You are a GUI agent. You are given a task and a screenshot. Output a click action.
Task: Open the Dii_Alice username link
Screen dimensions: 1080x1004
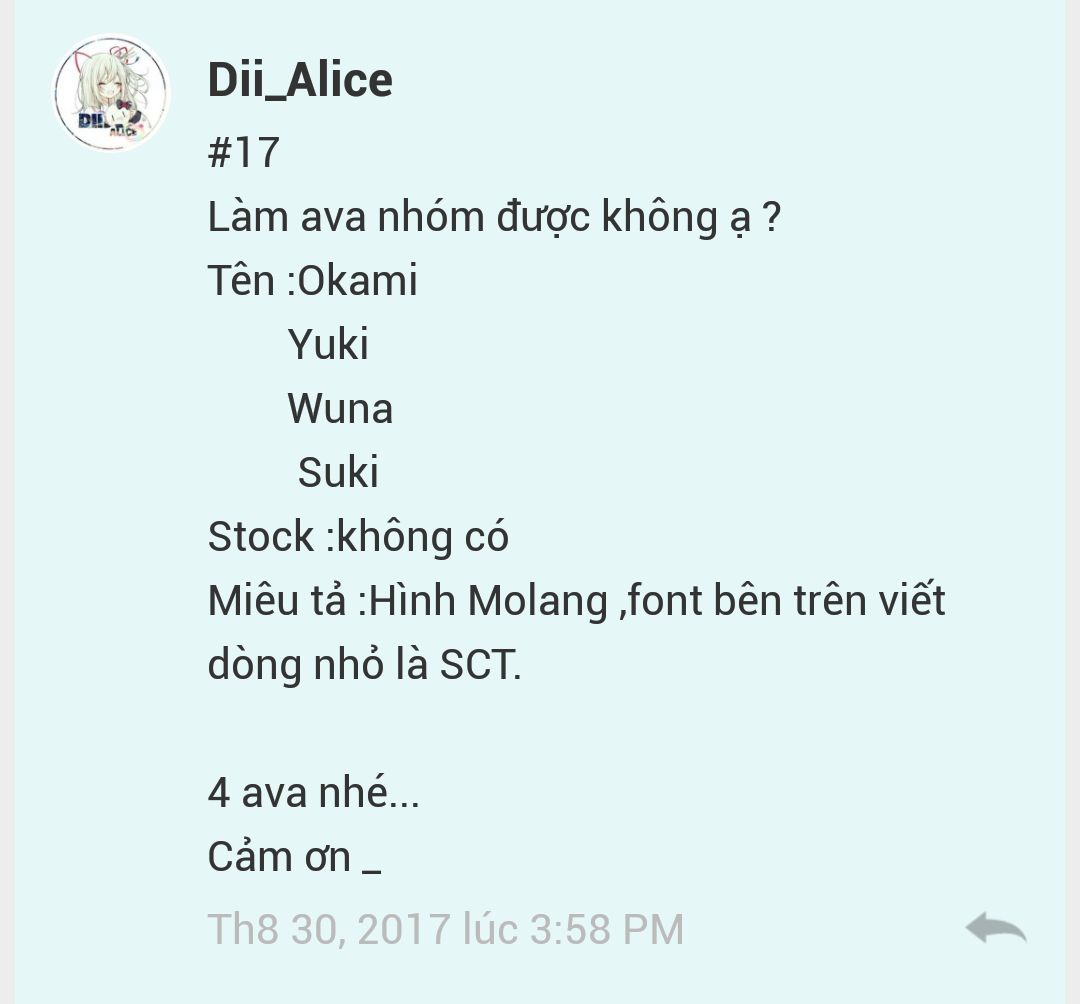[x=300, y=80]
